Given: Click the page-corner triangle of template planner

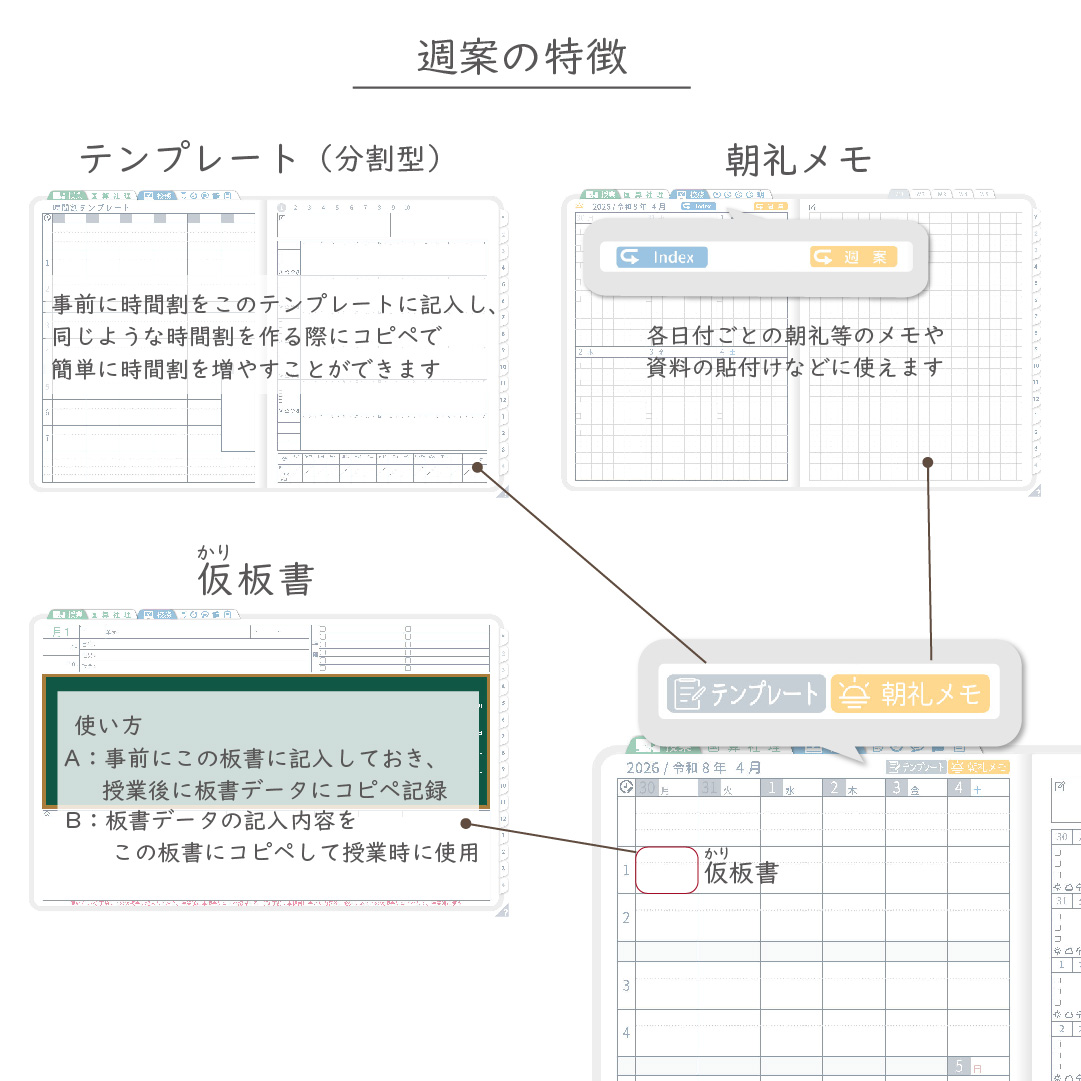Looking at the screenshot, I should click(501, 490).
